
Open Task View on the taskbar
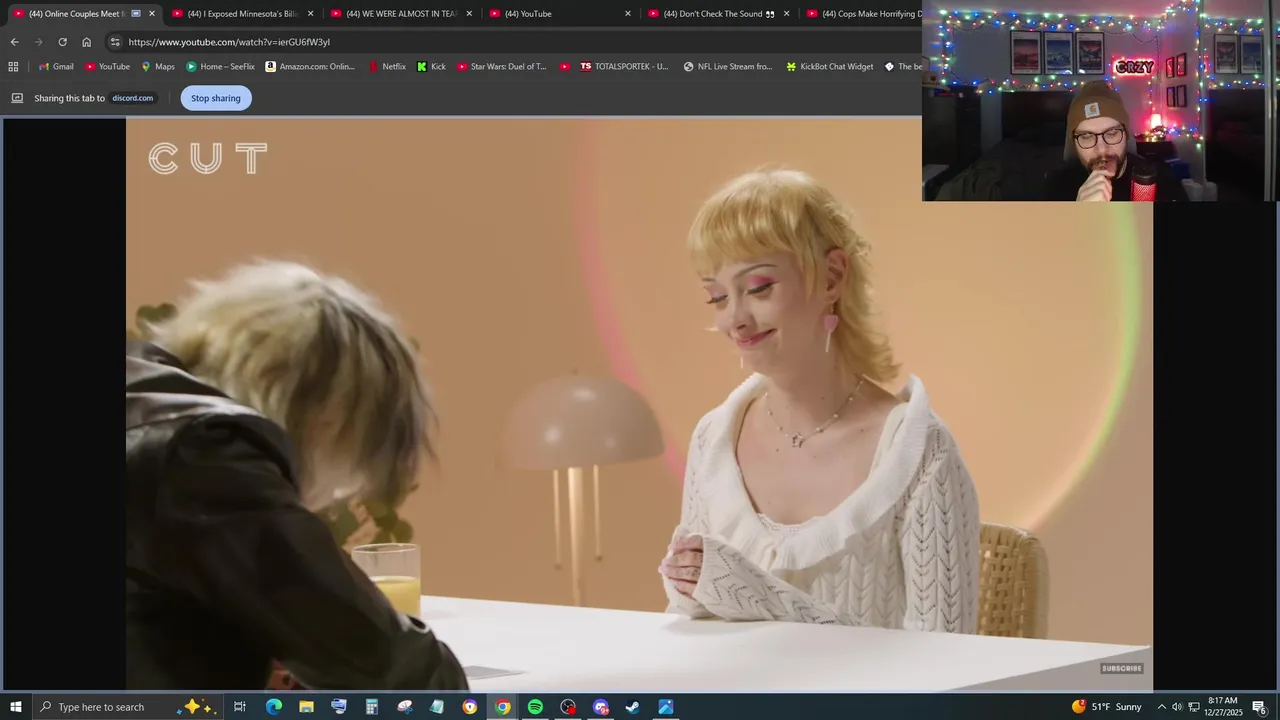[240, 707]
